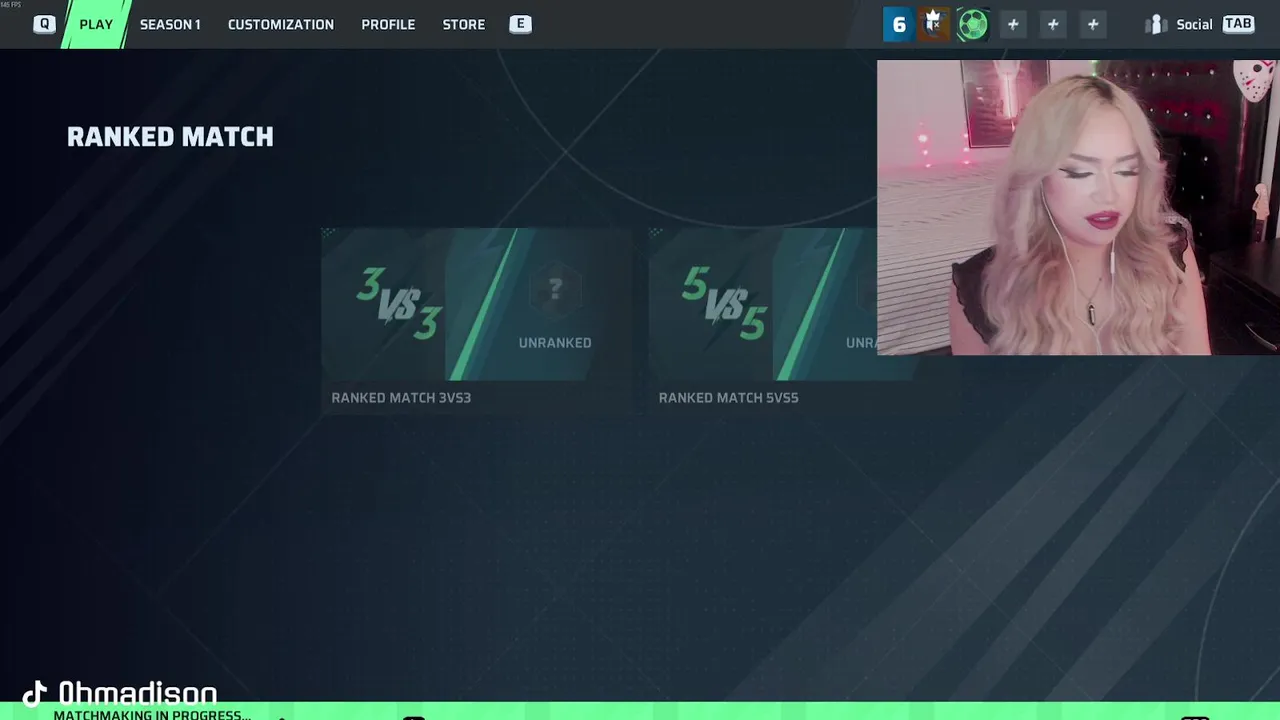Viewport: 1280px width, 720px height.
Task: Click the TAB key hint
Action: tap(1238, 24)
